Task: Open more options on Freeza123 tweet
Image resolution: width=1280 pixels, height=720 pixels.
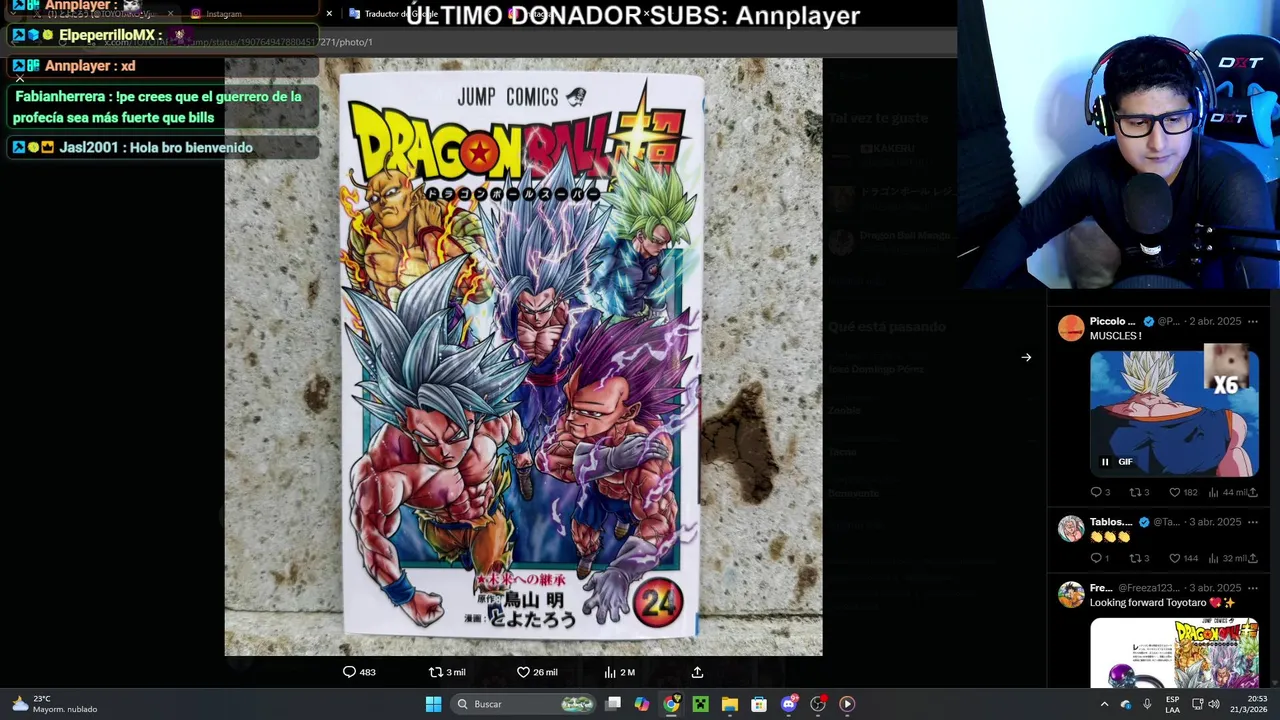Action: [x=1252, y=588]
